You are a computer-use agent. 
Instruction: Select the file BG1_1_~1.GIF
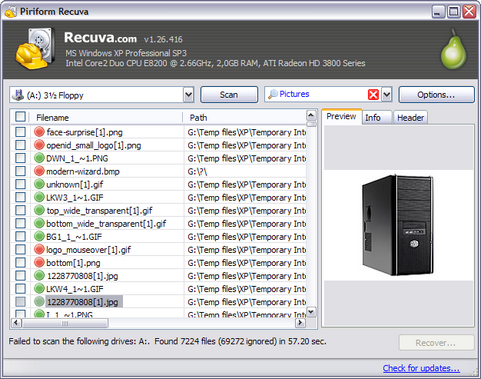pyautogui.click(x=74, y=237)
